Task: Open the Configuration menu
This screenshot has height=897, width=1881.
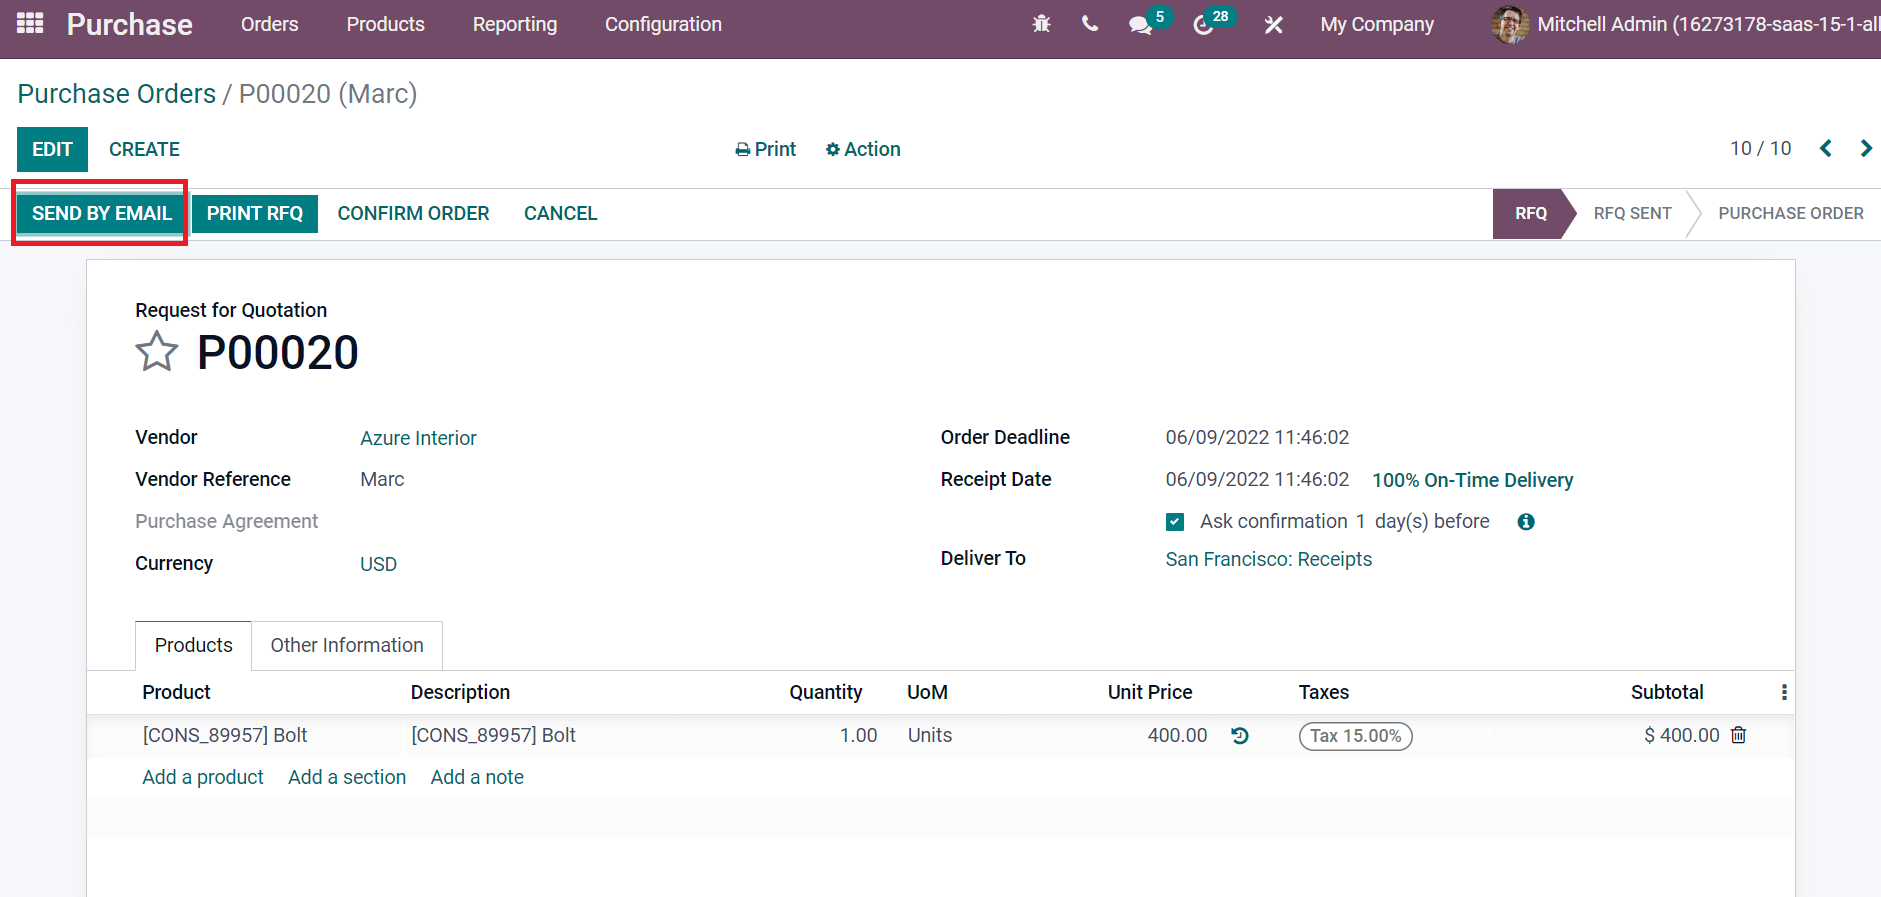Action: point(663,24)
